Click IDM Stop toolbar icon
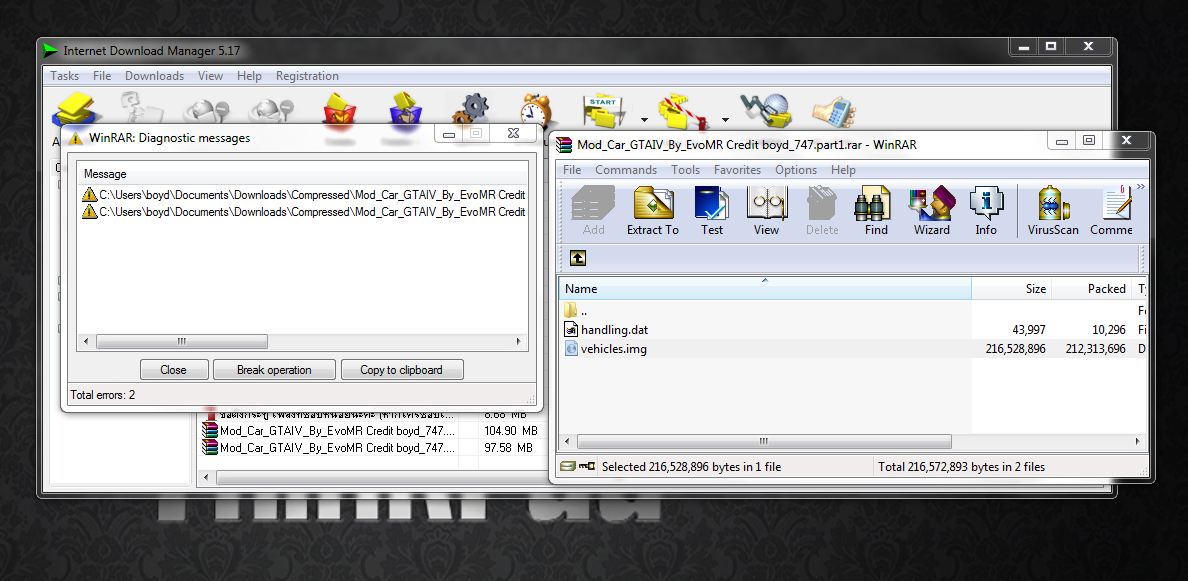 [206, 111]
